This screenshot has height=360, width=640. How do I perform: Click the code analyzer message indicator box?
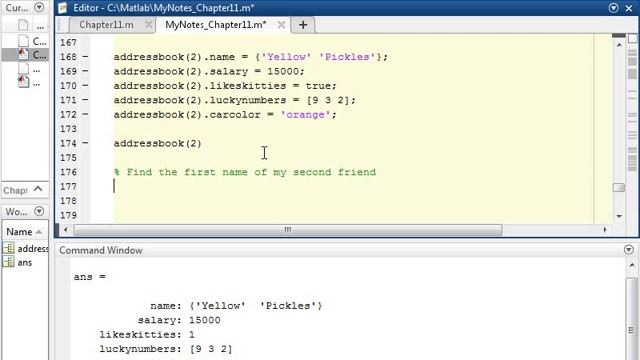[633, 38]
